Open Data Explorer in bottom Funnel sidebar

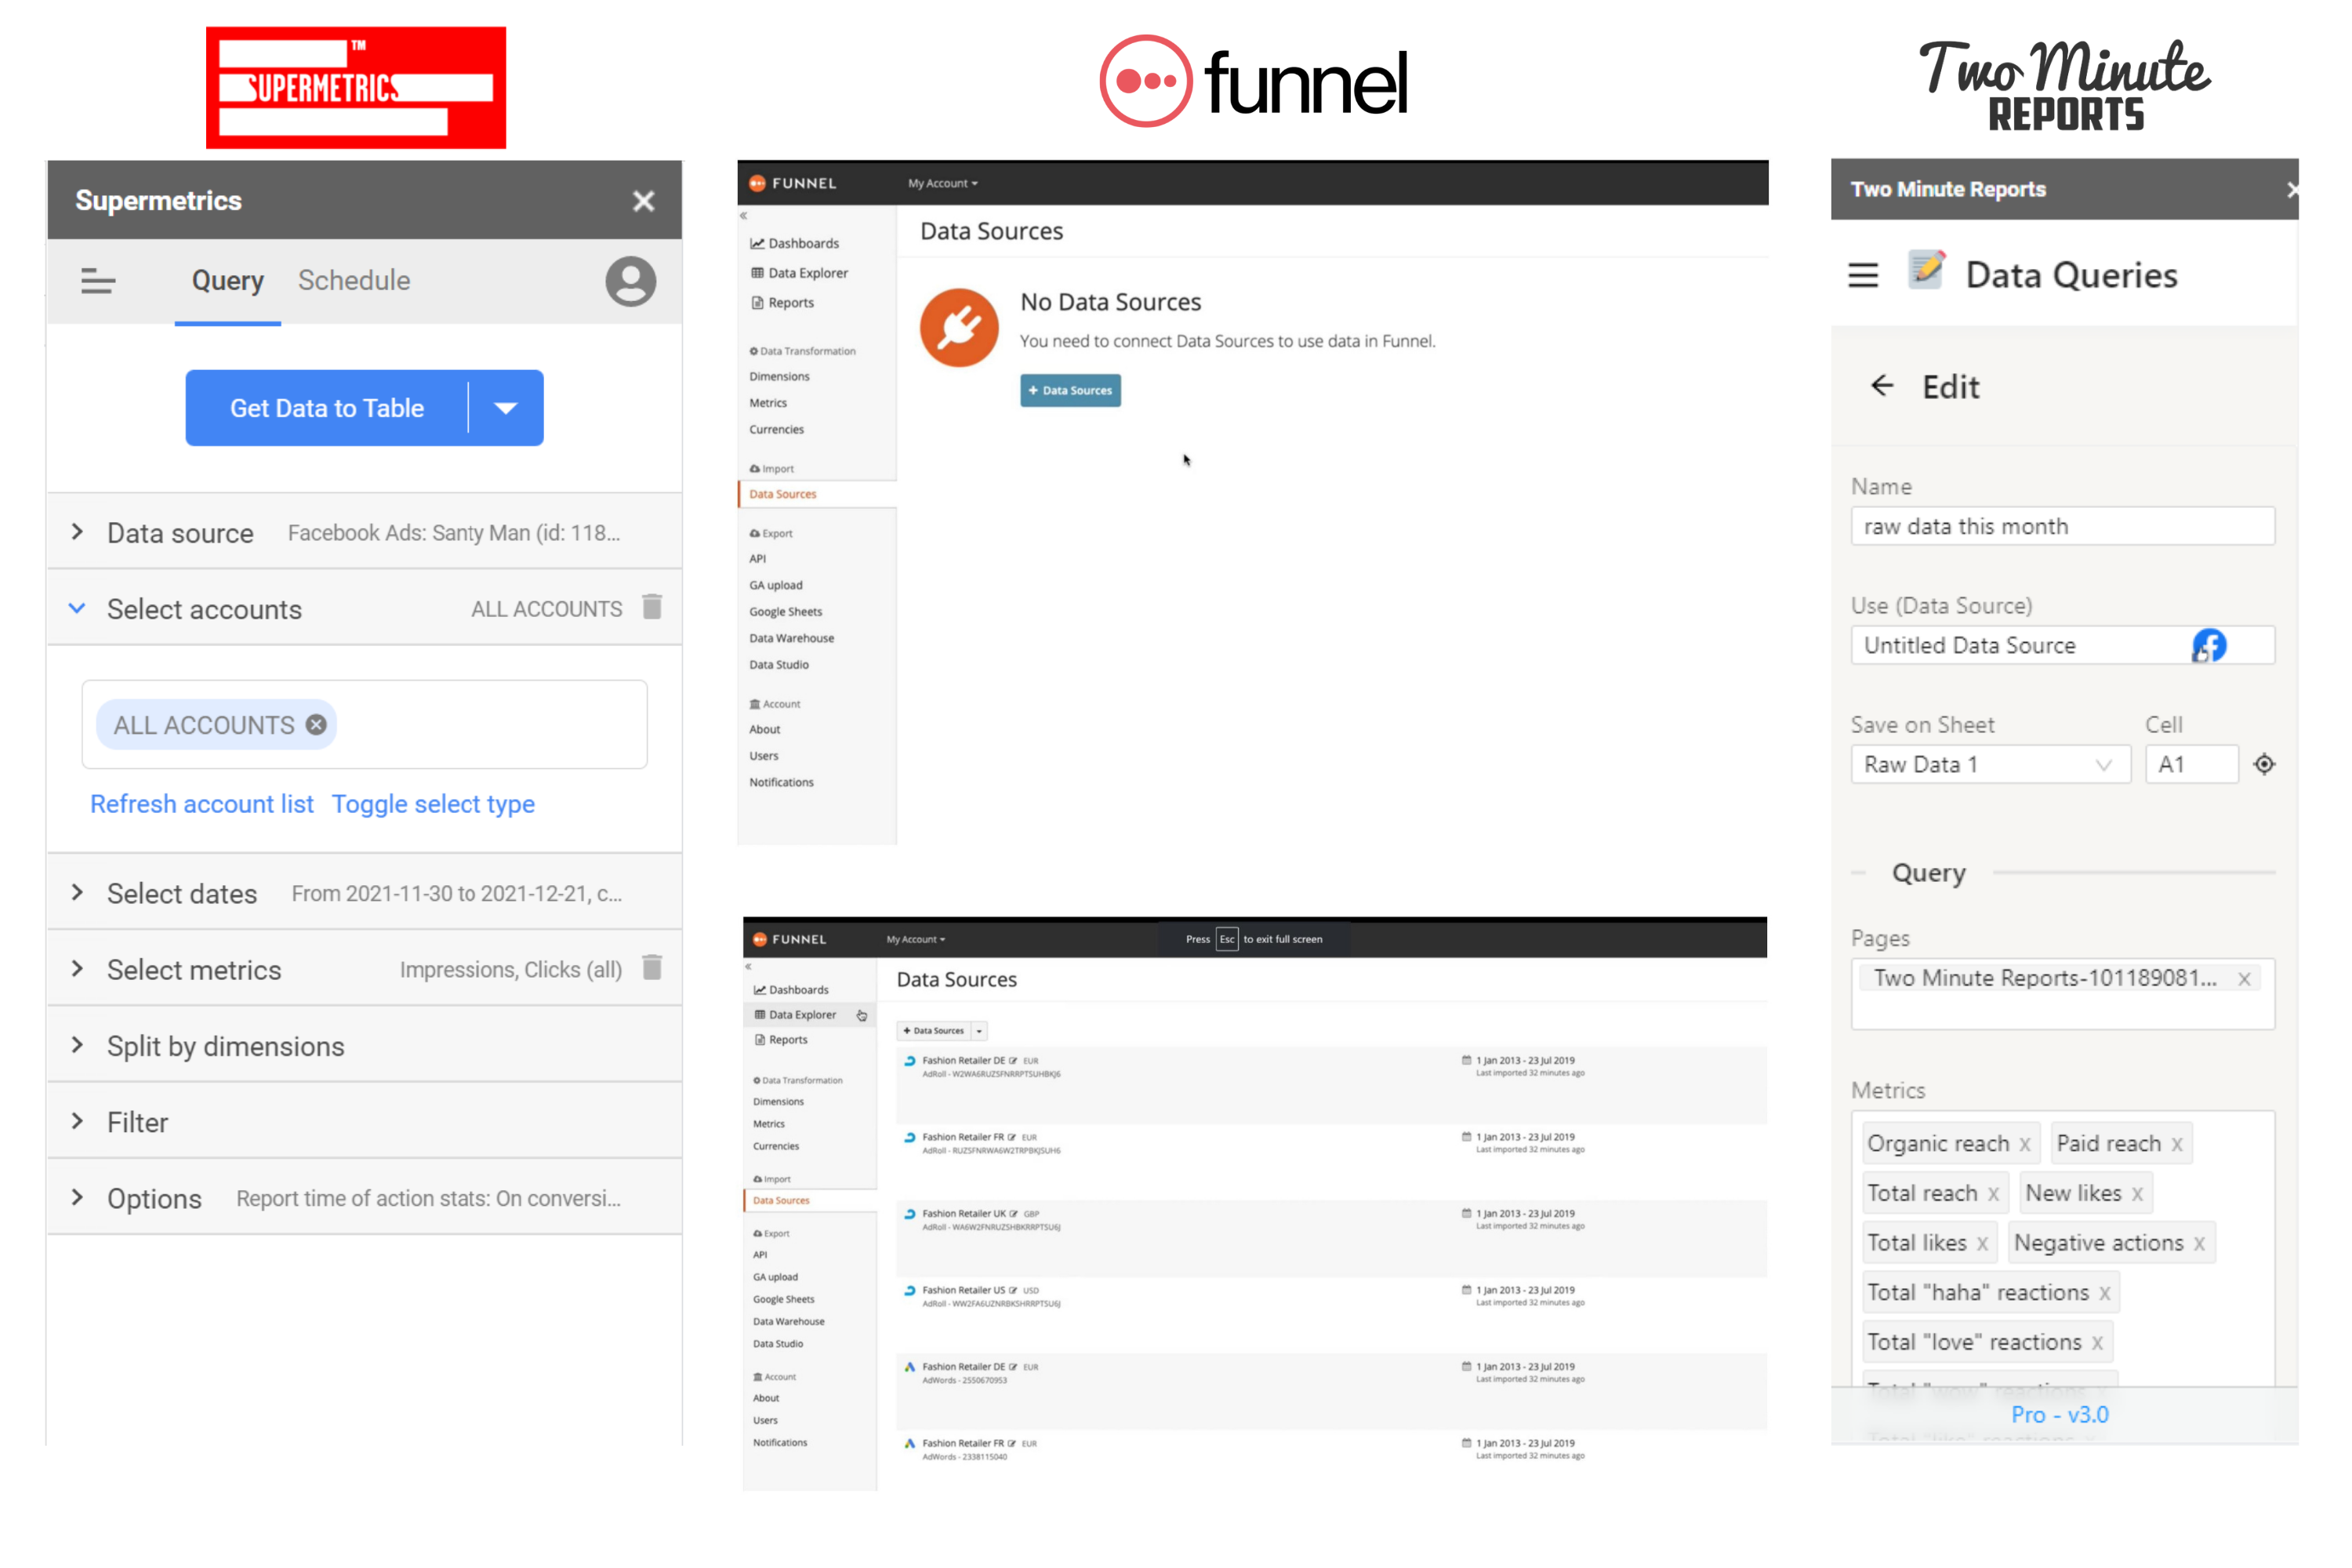(796, 1015)
